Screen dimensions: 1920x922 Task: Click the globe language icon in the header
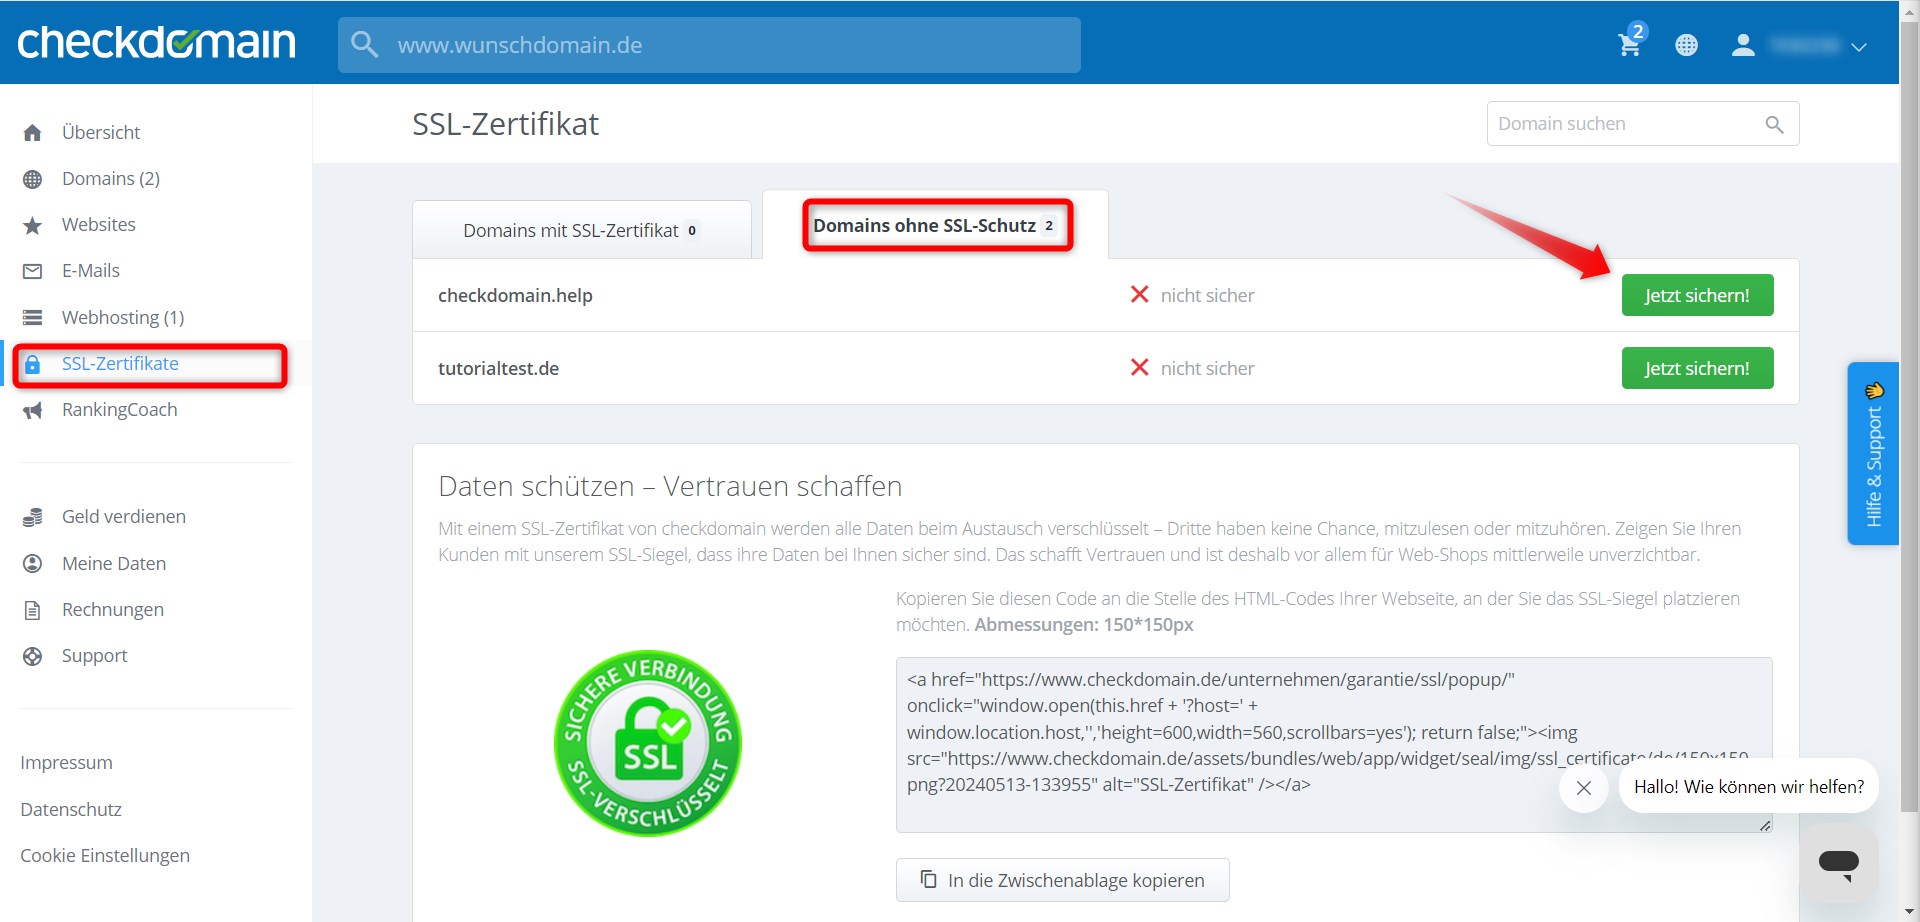click(x=1686, y=45)
